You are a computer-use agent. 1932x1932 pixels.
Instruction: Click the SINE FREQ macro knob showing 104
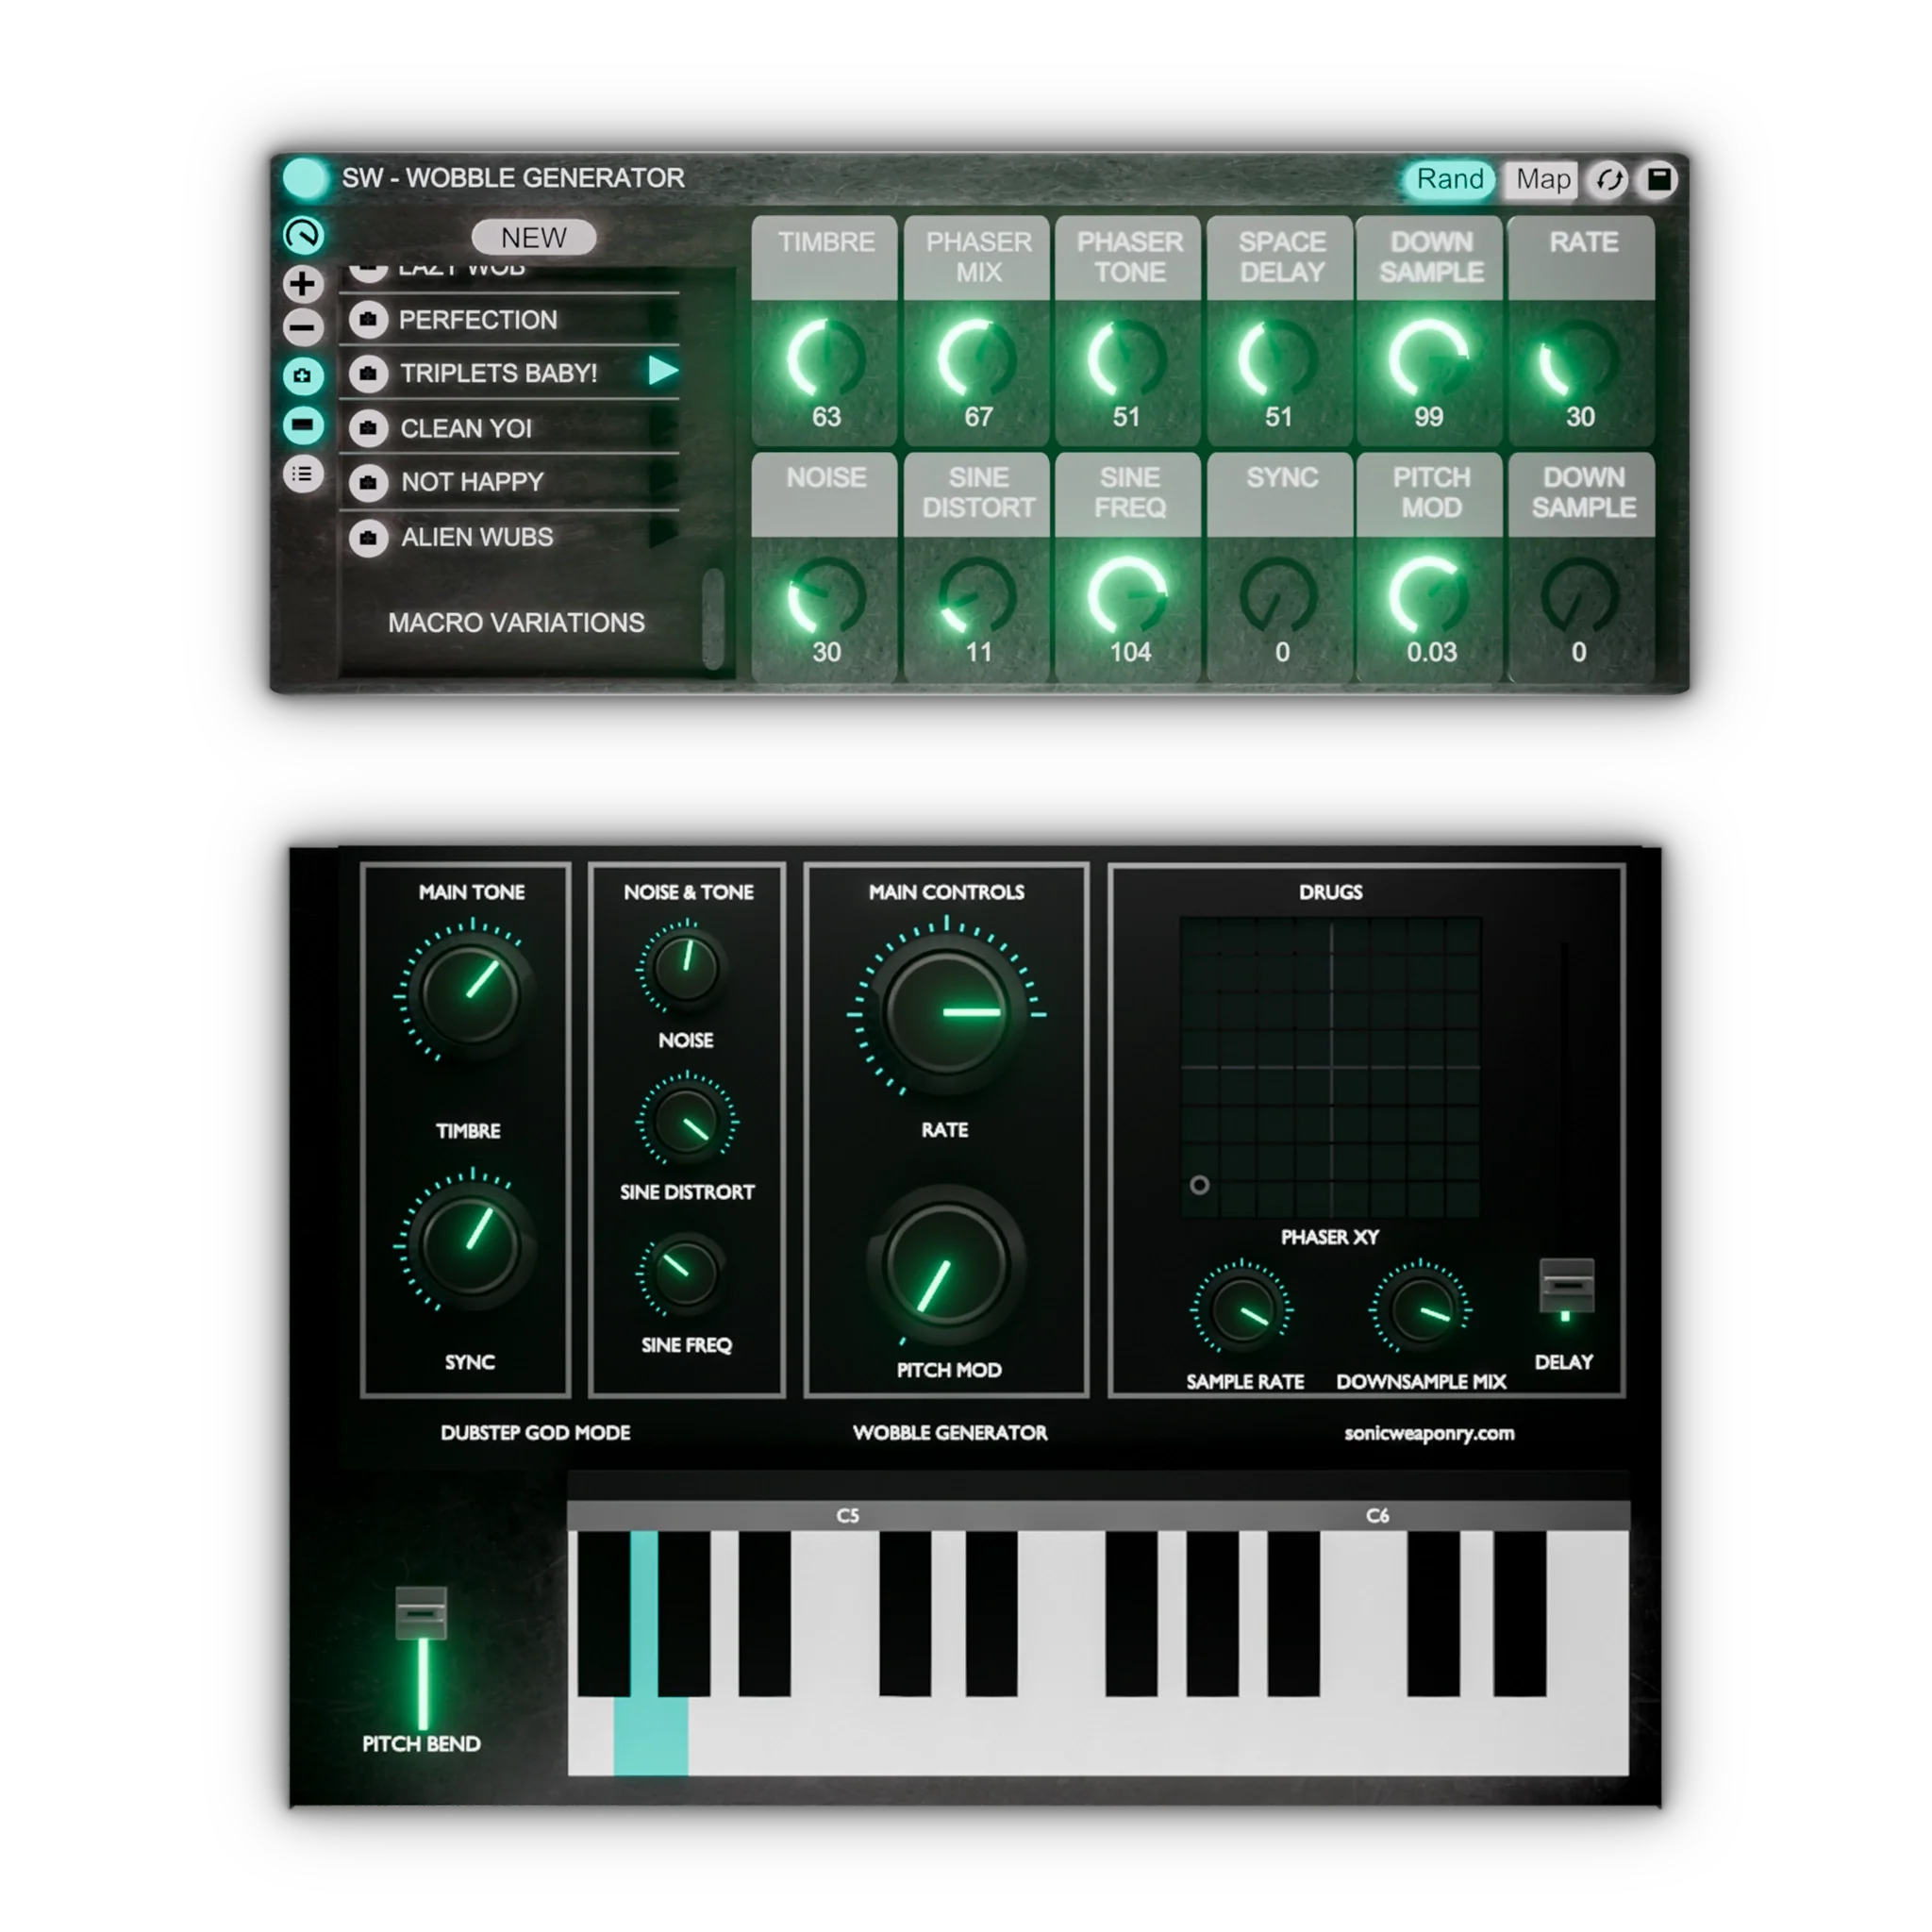pyautogui.click(x=1129, y=596)
